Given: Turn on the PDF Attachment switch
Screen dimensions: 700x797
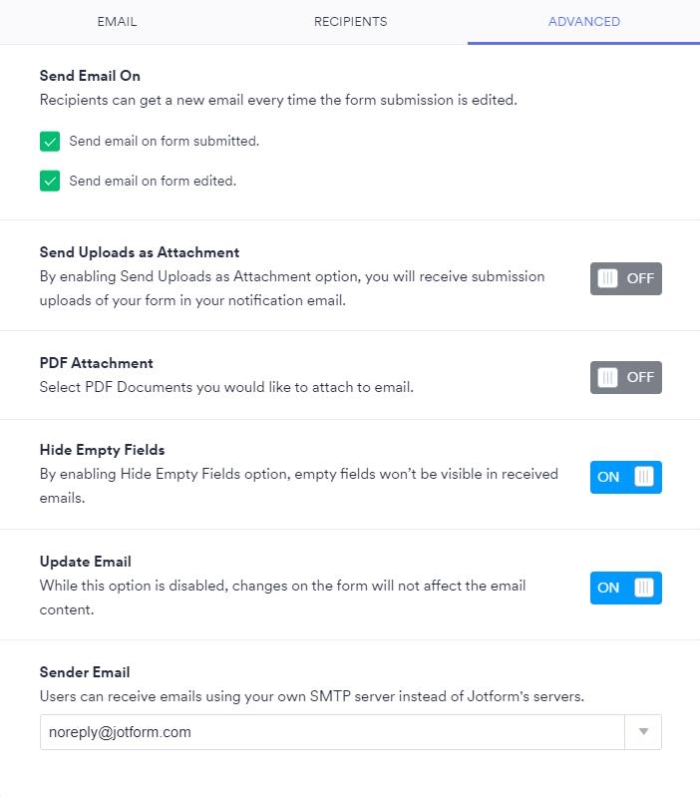Looking at the screenshot, I should (625, 377).
